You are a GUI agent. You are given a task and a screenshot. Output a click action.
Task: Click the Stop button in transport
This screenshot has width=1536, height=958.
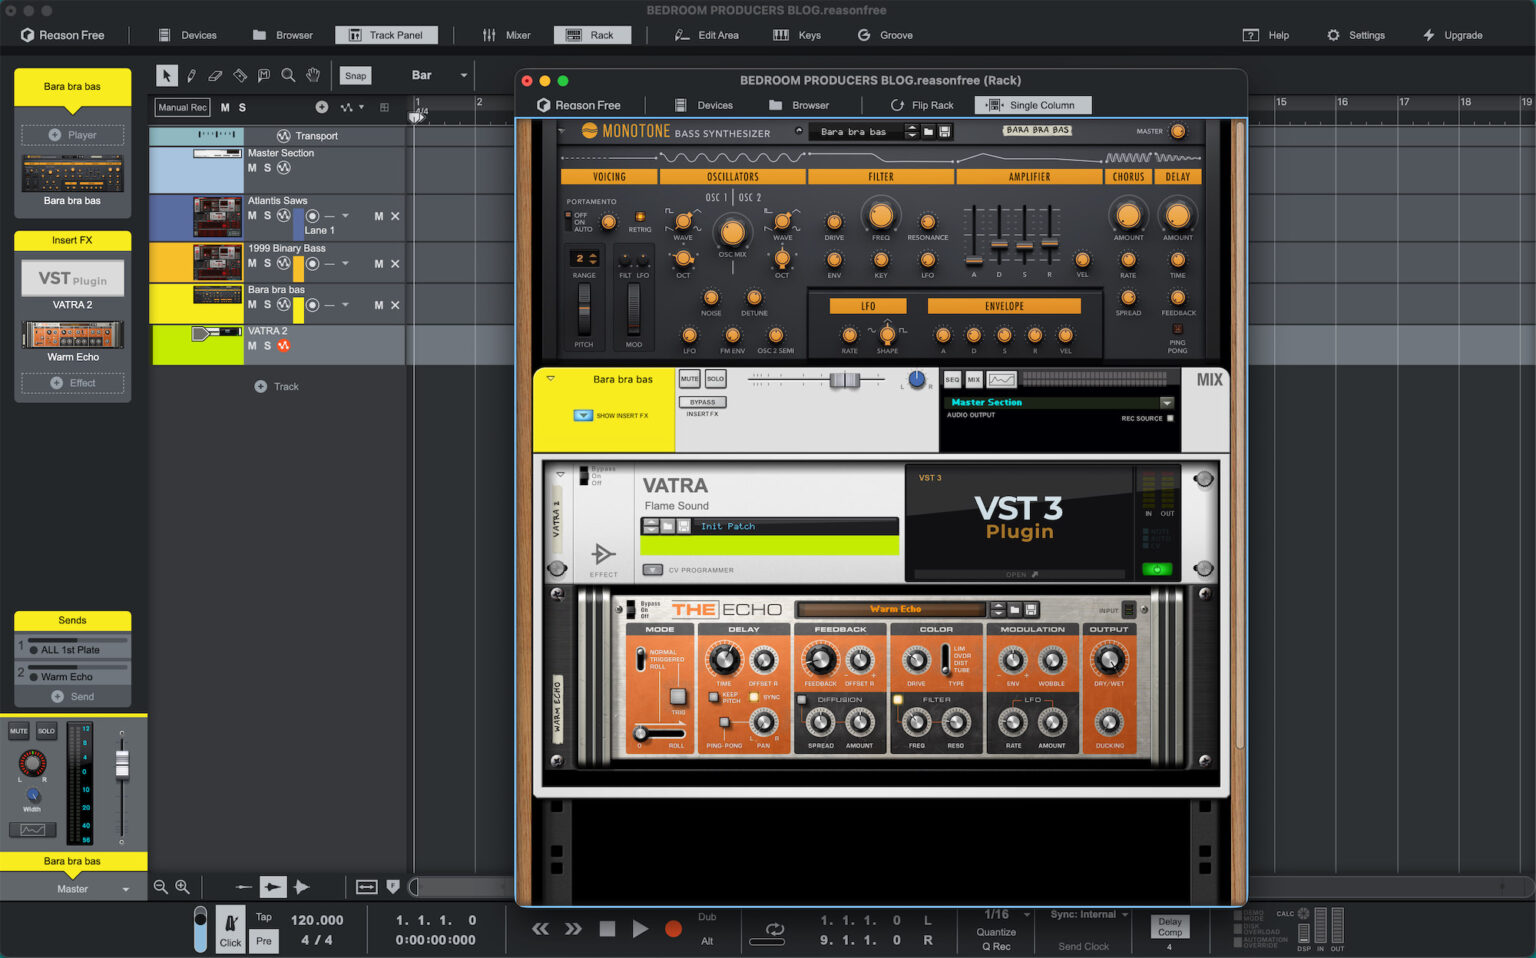point(607,929)
